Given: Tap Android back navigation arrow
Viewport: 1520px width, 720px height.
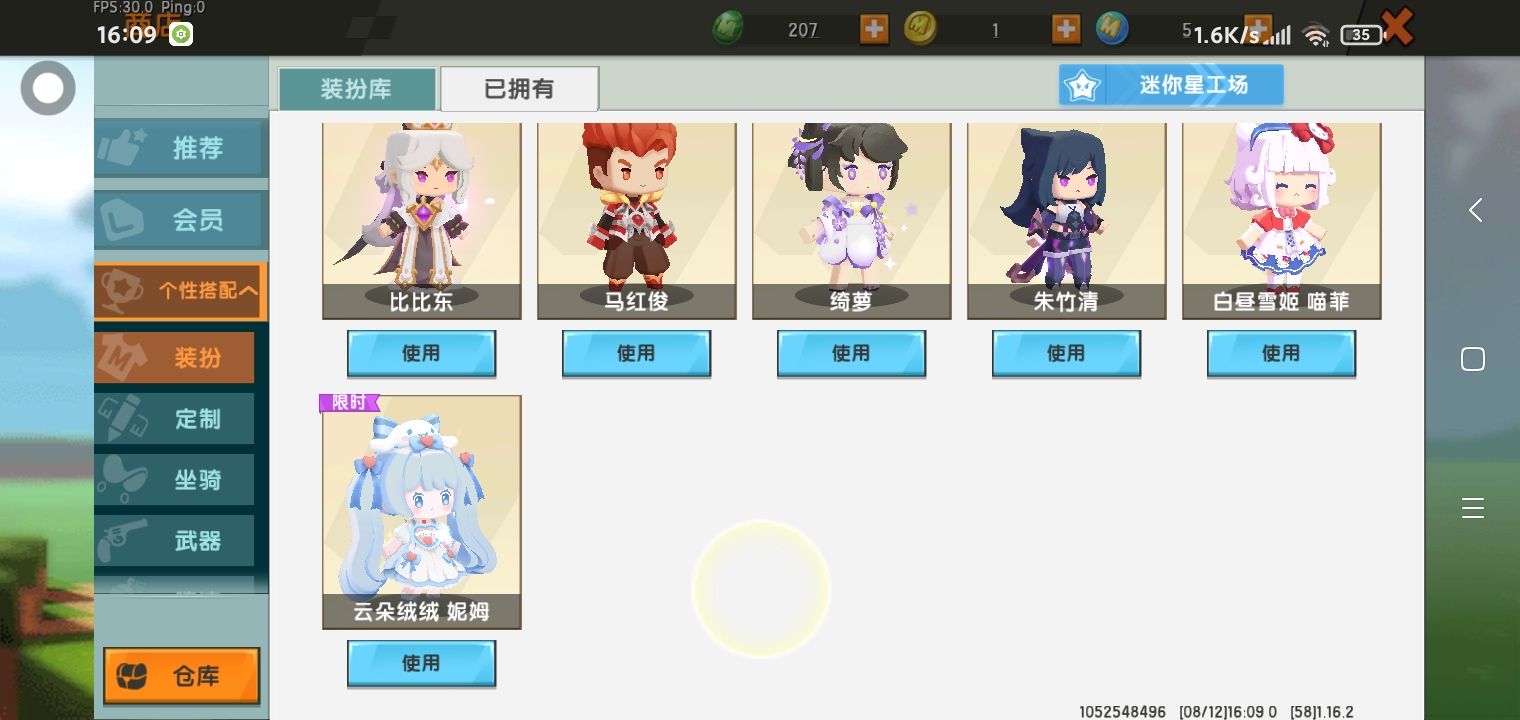Looking at the screenshot, I should [x=1475, y=210].
